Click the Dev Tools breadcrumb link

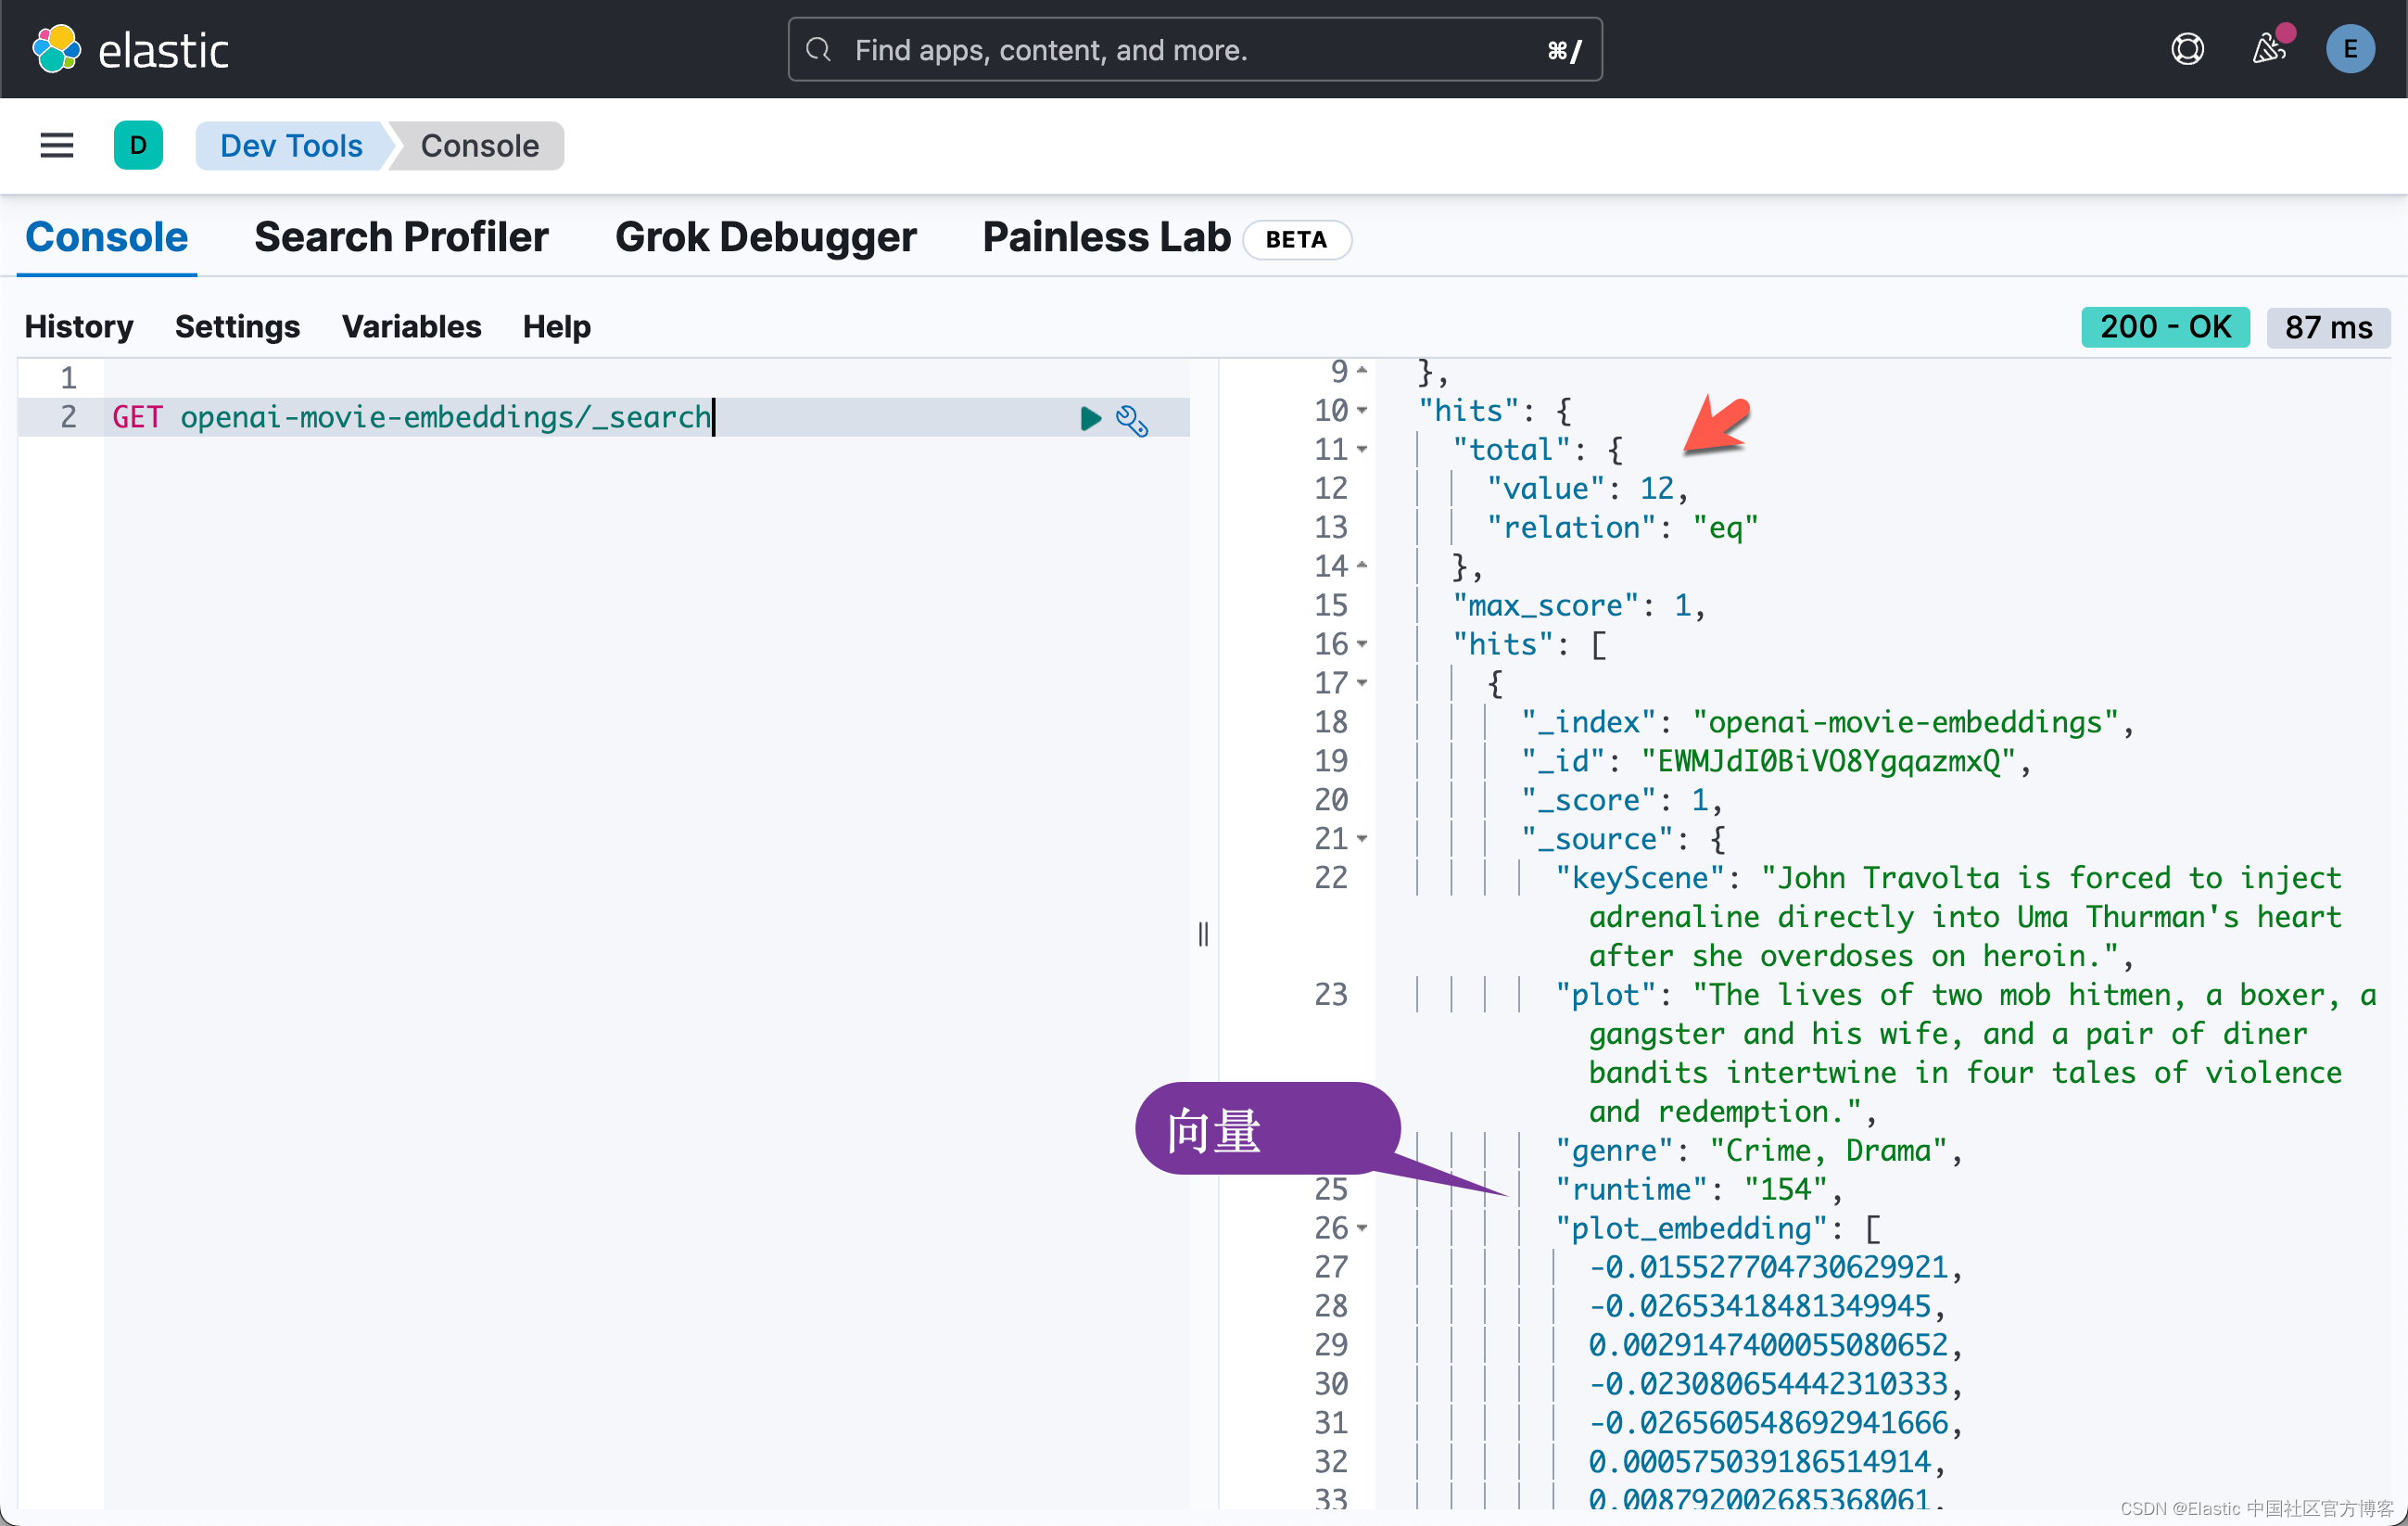(290, 145)
